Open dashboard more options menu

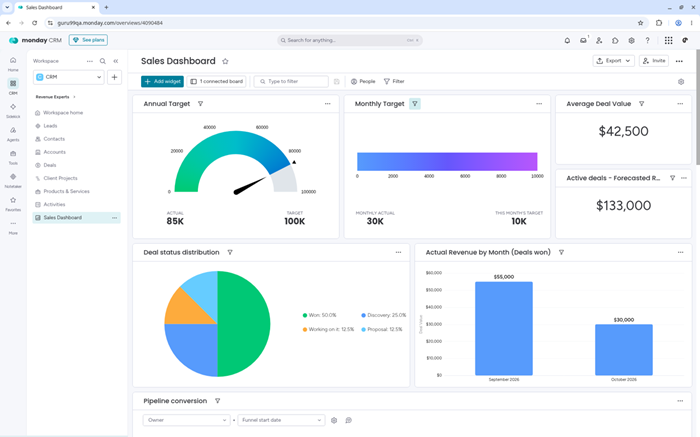679,61
